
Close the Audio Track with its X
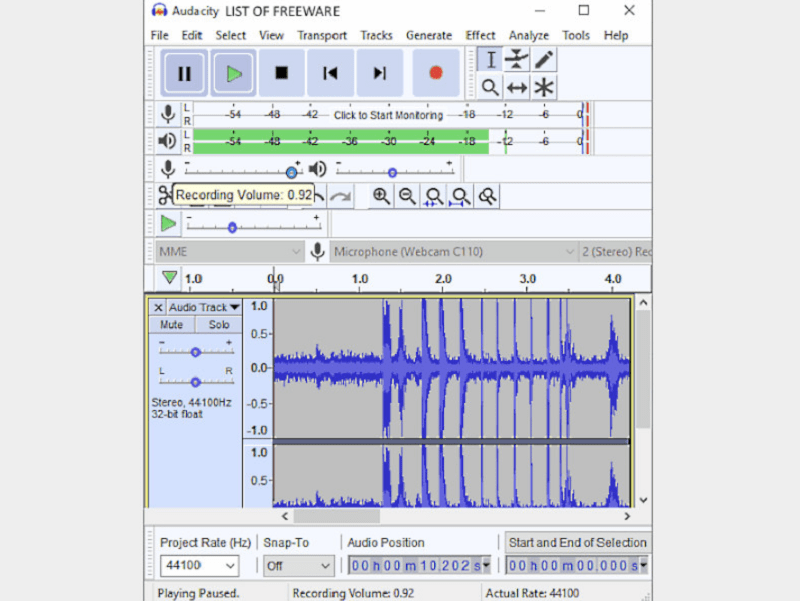coord(158,307)
